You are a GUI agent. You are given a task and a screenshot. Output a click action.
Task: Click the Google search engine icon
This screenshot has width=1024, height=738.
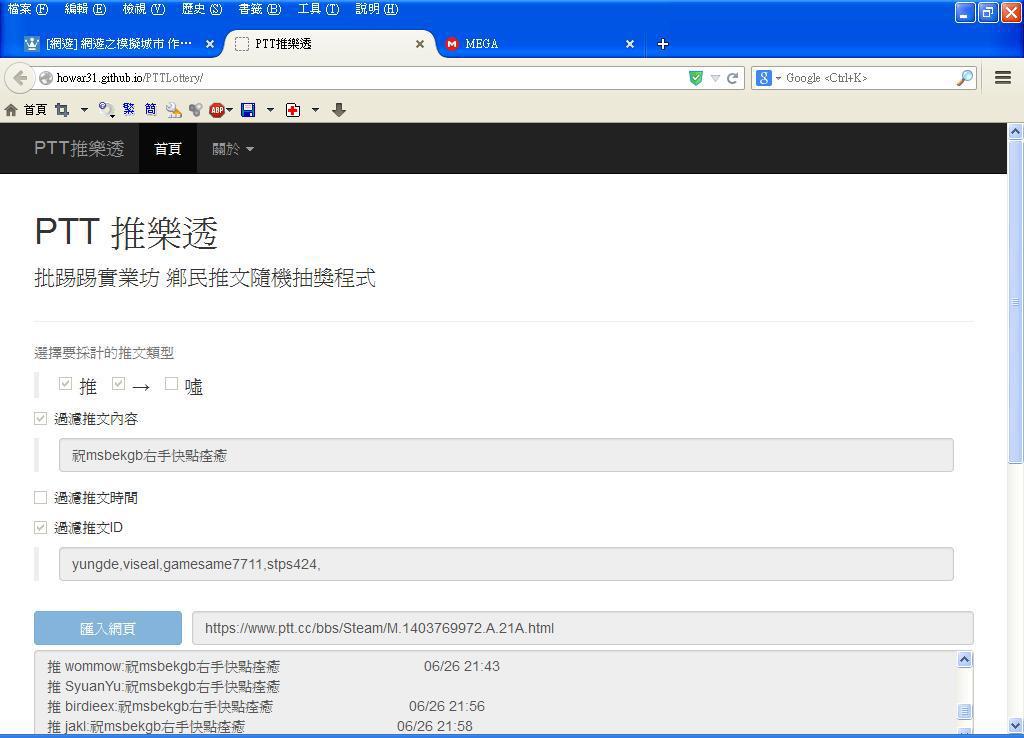click(763, 78)
